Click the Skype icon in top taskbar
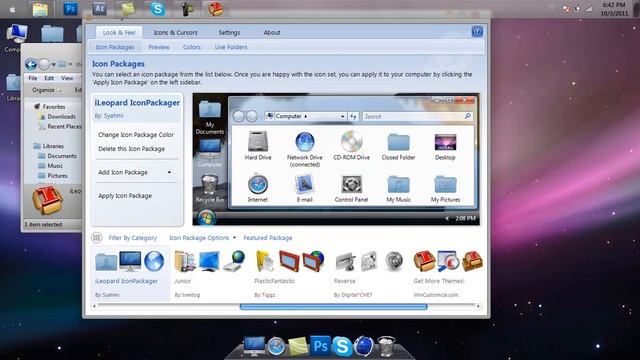This screenshot has width=640, height=360. click(x=158, y=9)
